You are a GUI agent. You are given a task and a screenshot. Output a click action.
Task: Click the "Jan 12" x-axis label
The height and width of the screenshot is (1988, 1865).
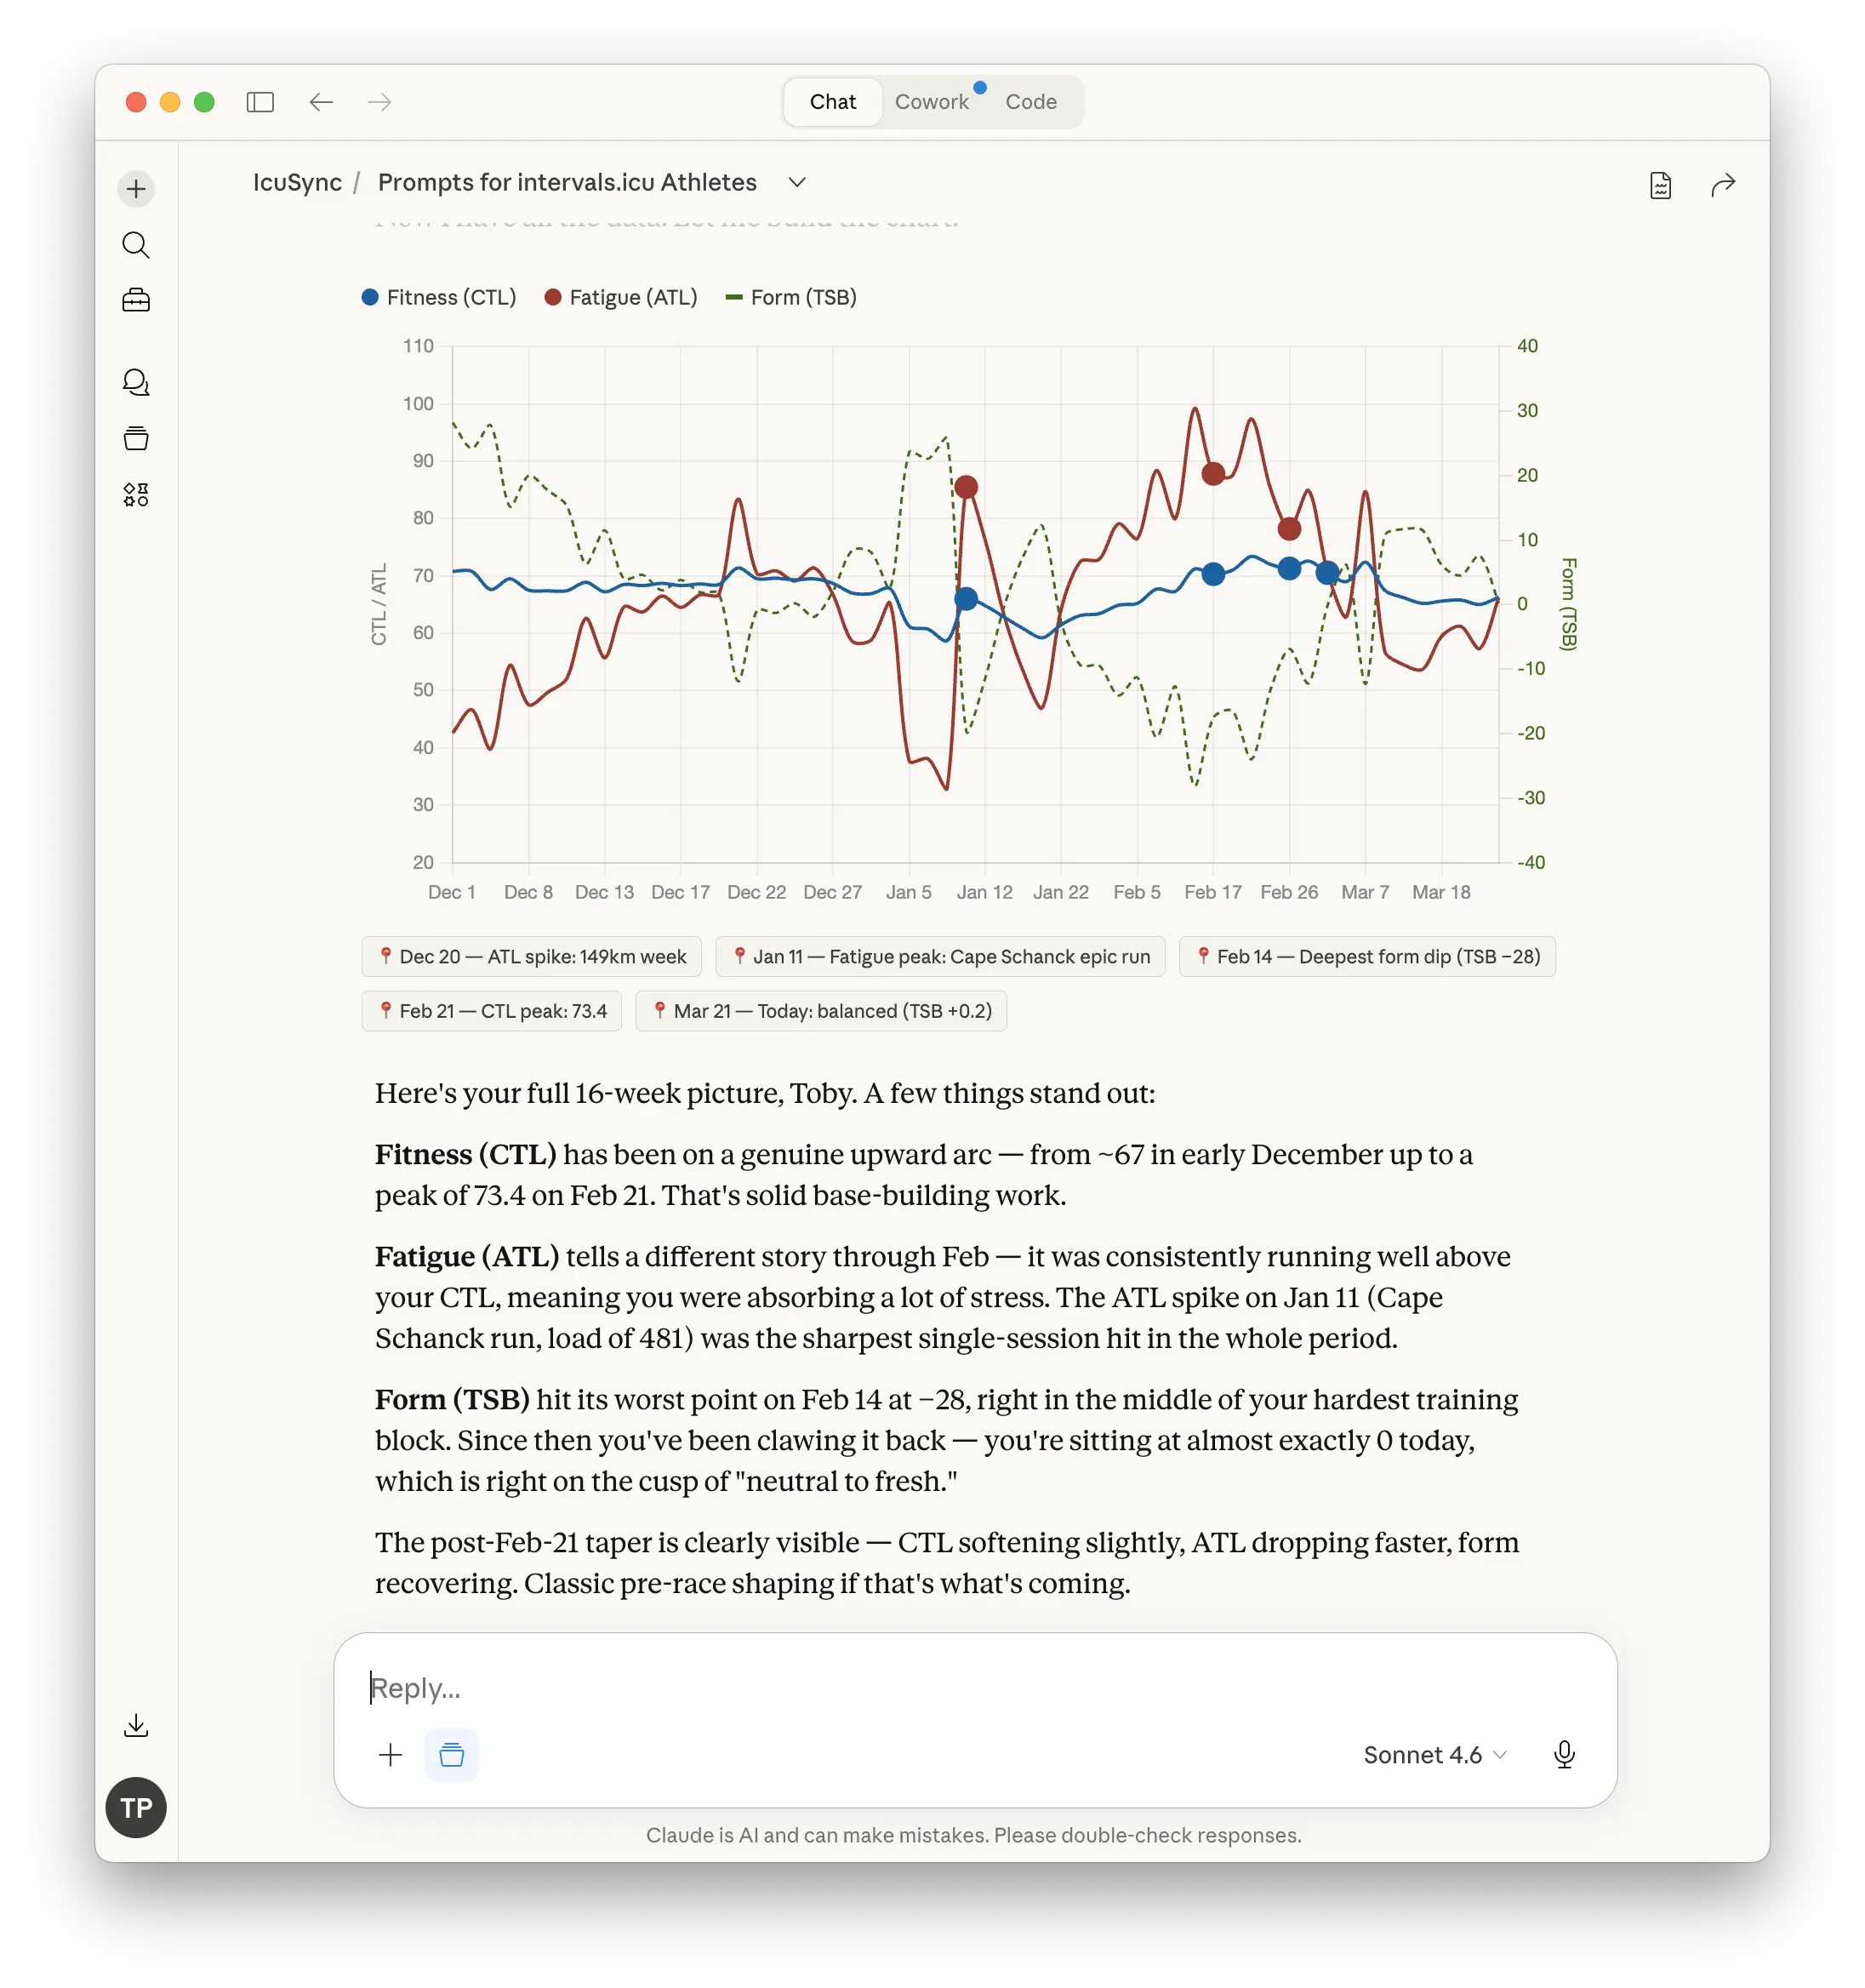pos(985,892)
